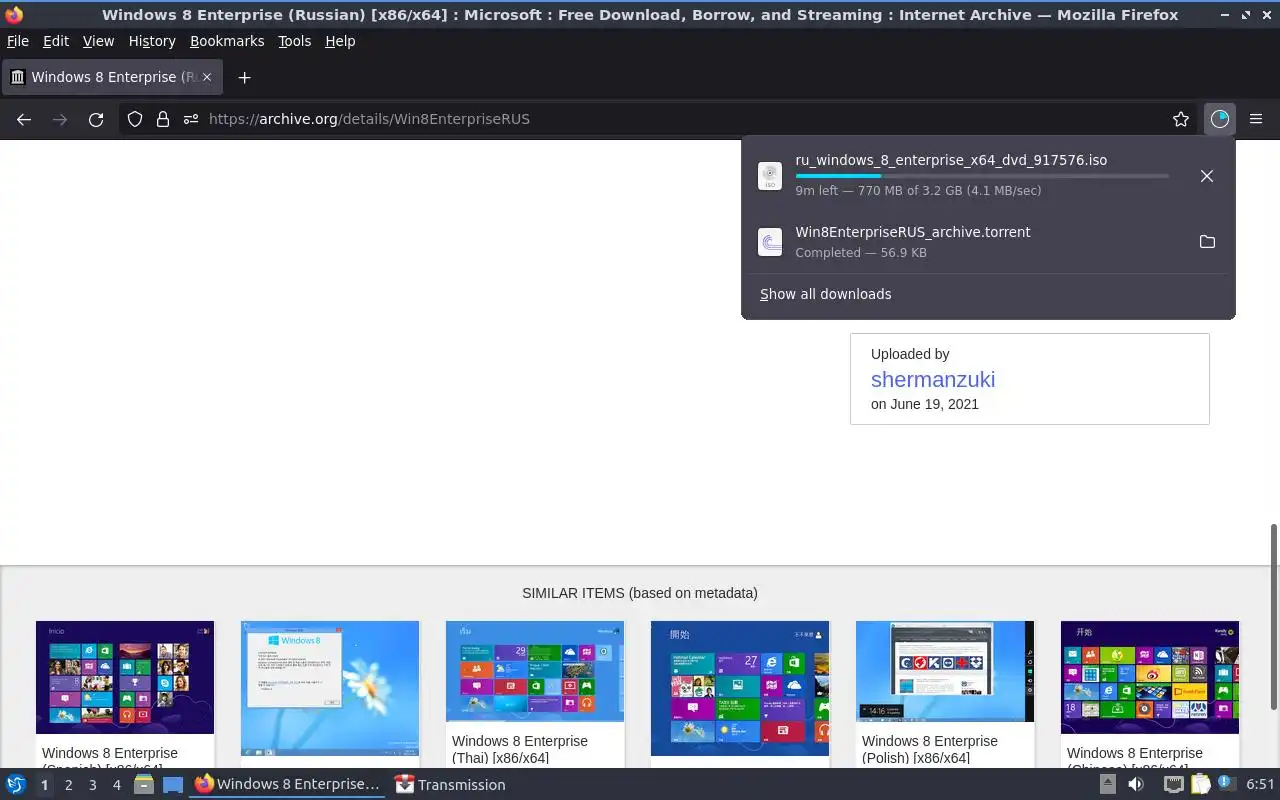The width and height of the screenshot is (1280, 800).
Task: Switch to workspace 2
Action: (68, 785)
